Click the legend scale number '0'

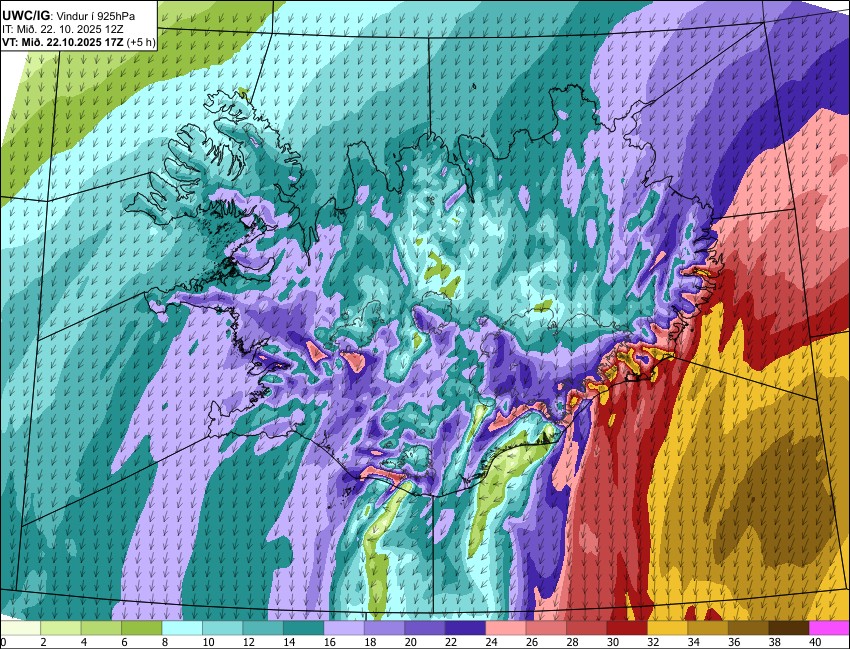[3, 642]
